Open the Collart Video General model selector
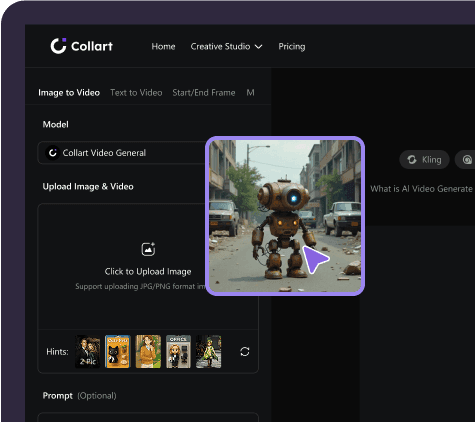 pyautogui.click(x=122, y=153)
